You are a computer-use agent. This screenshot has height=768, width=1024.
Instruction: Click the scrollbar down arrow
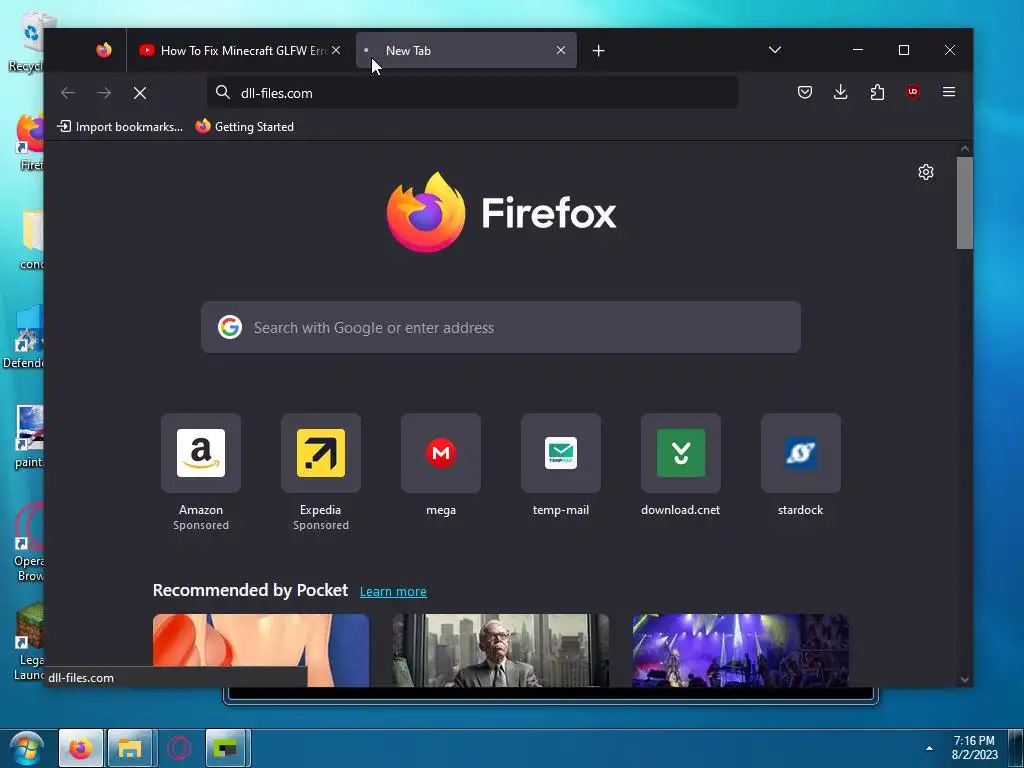pos(965,679)
